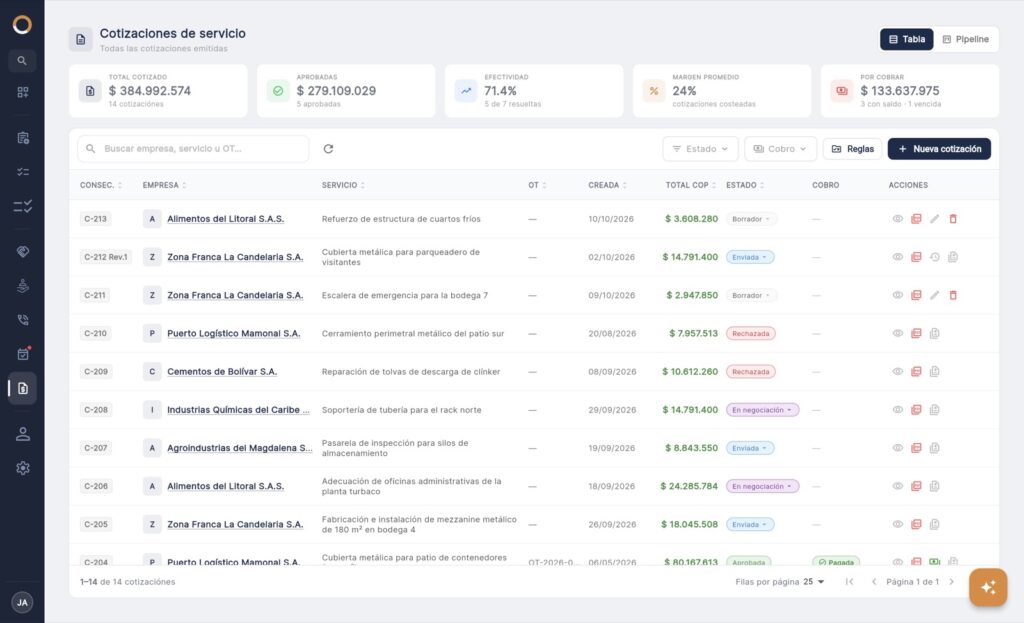Screen dimensions: 1024x623
Task: Change the Enviada status of C-212 Rev.1
Action: click(750, 257)
